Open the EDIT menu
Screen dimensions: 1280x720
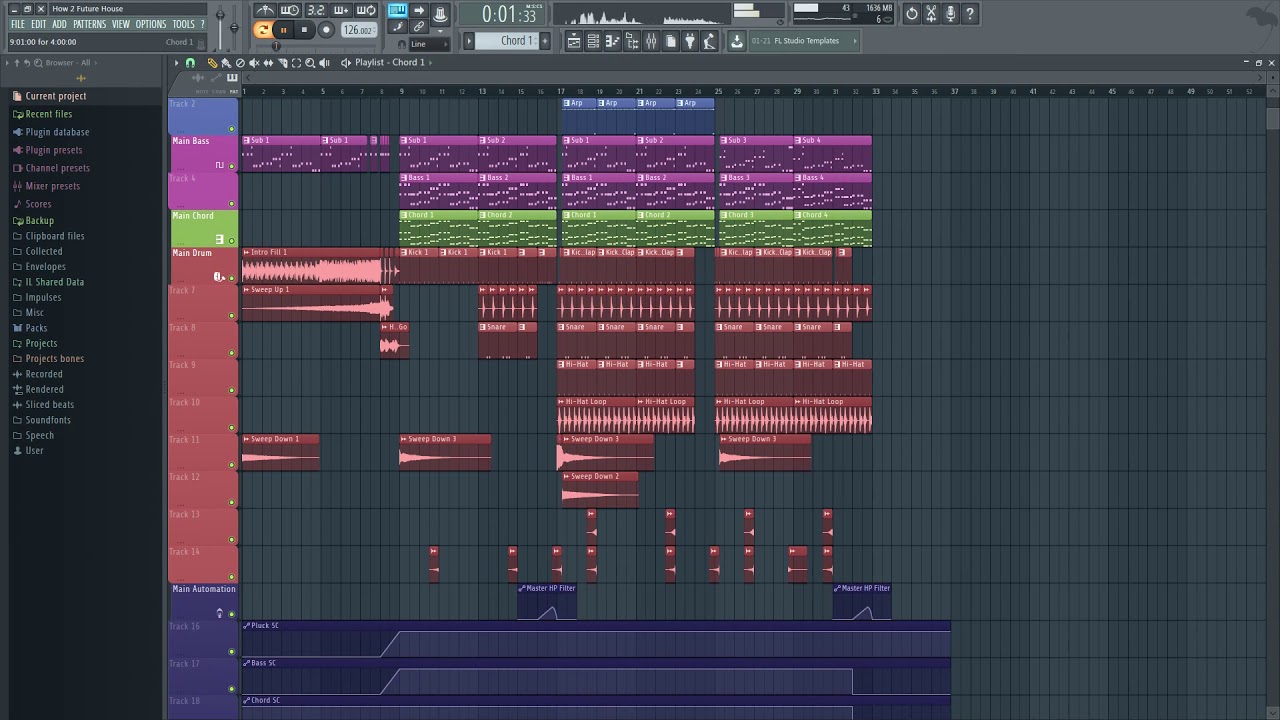(38, 24)
